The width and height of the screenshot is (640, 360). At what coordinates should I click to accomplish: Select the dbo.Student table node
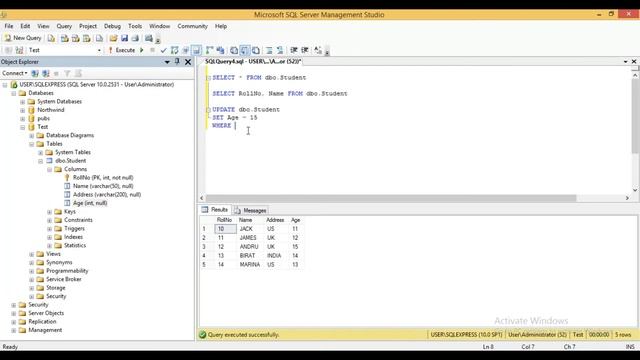(71, 161)
